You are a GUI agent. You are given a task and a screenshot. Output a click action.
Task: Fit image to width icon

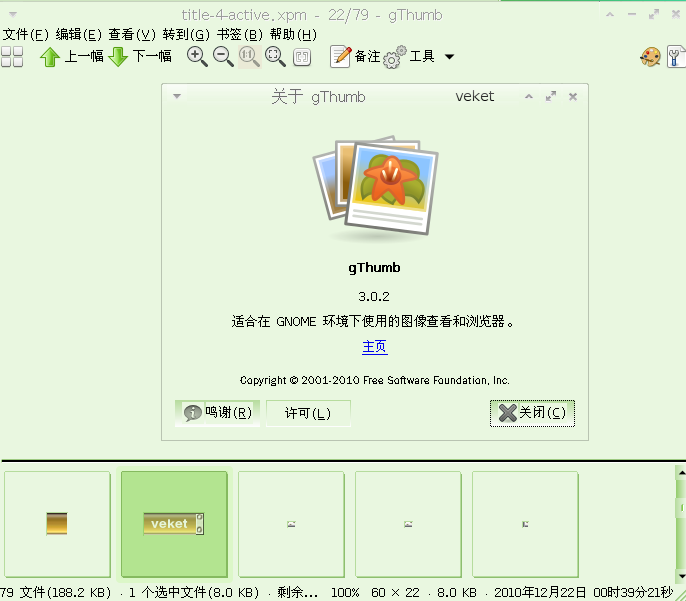pyautogui.click(x=302, y=57)
